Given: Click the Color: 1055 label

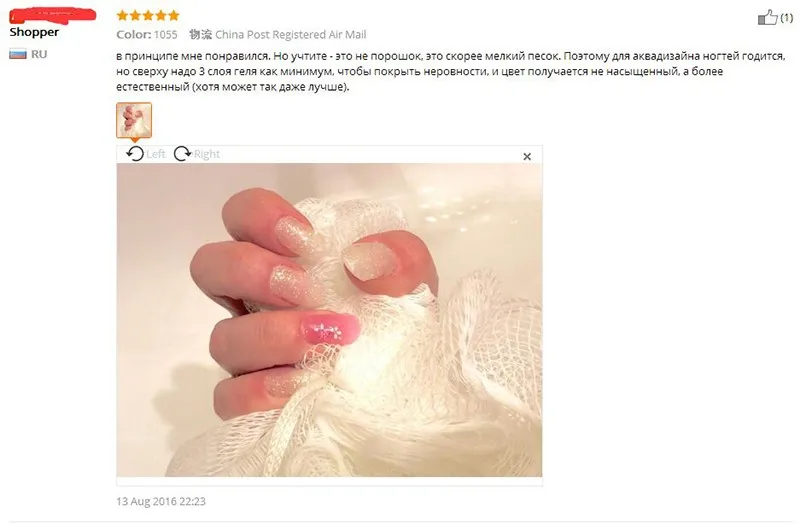Looking at the screenshot, I should [147, 35].
